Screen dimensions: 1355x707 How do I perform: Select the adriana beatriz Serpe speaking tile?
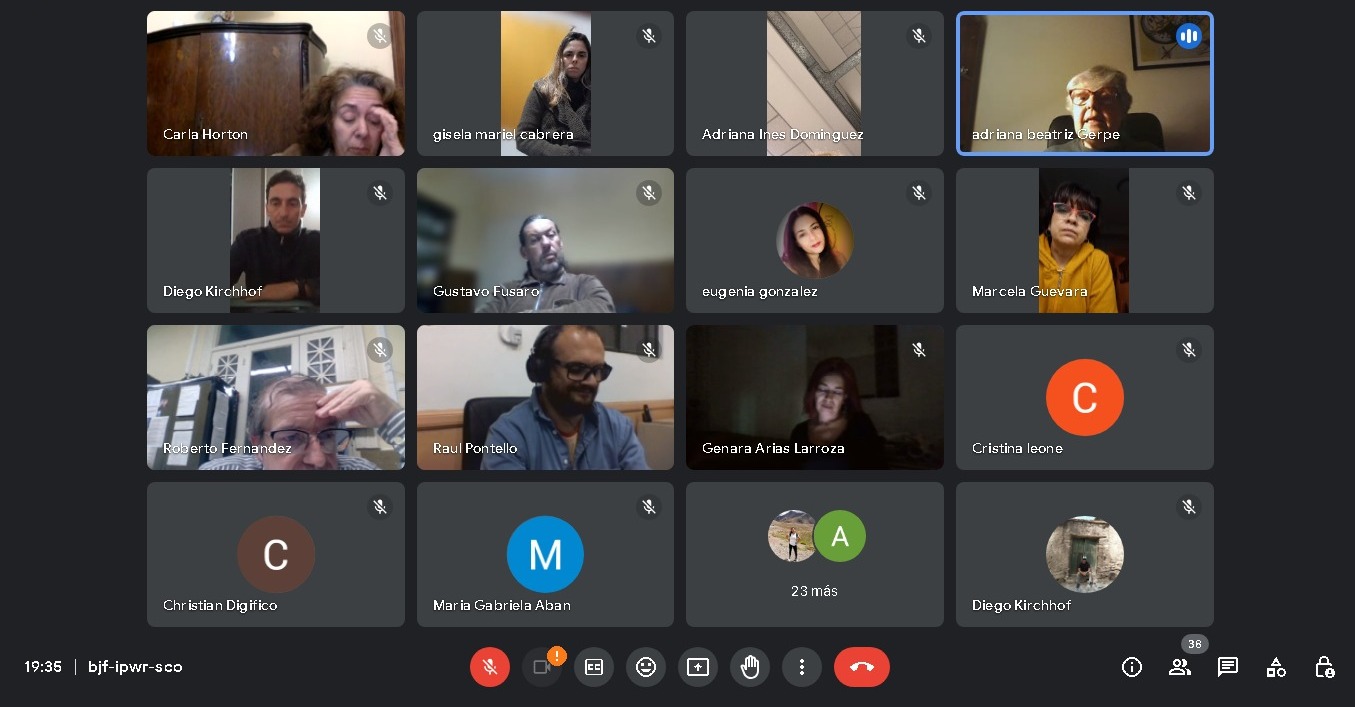pos(1085,83)
